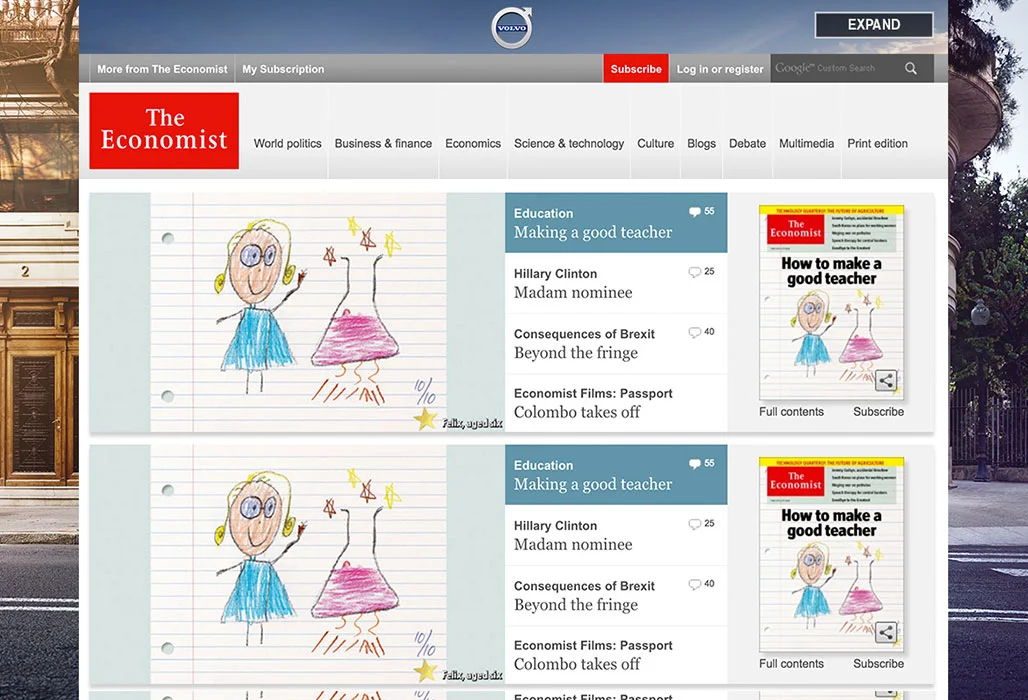The height and width of the screenshot is (700, 1028).
Task: Select the Economics nav item
Action: (473, 144)
